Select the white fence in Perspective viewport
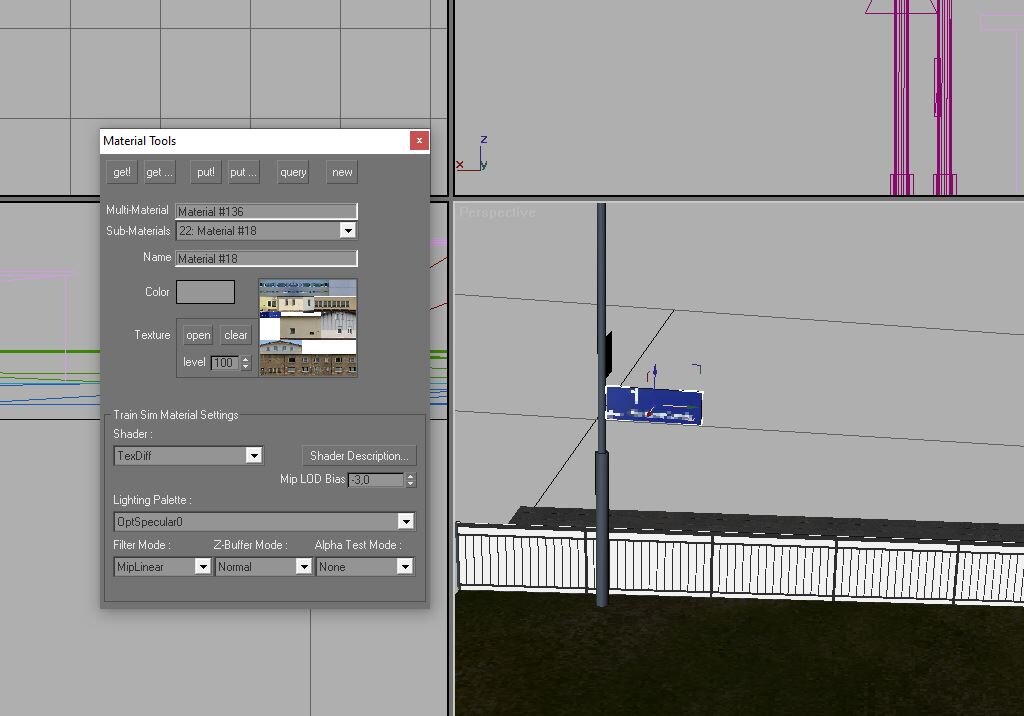Image resolution: width=1024 pixels, height=716 pixels. point(739,565)
